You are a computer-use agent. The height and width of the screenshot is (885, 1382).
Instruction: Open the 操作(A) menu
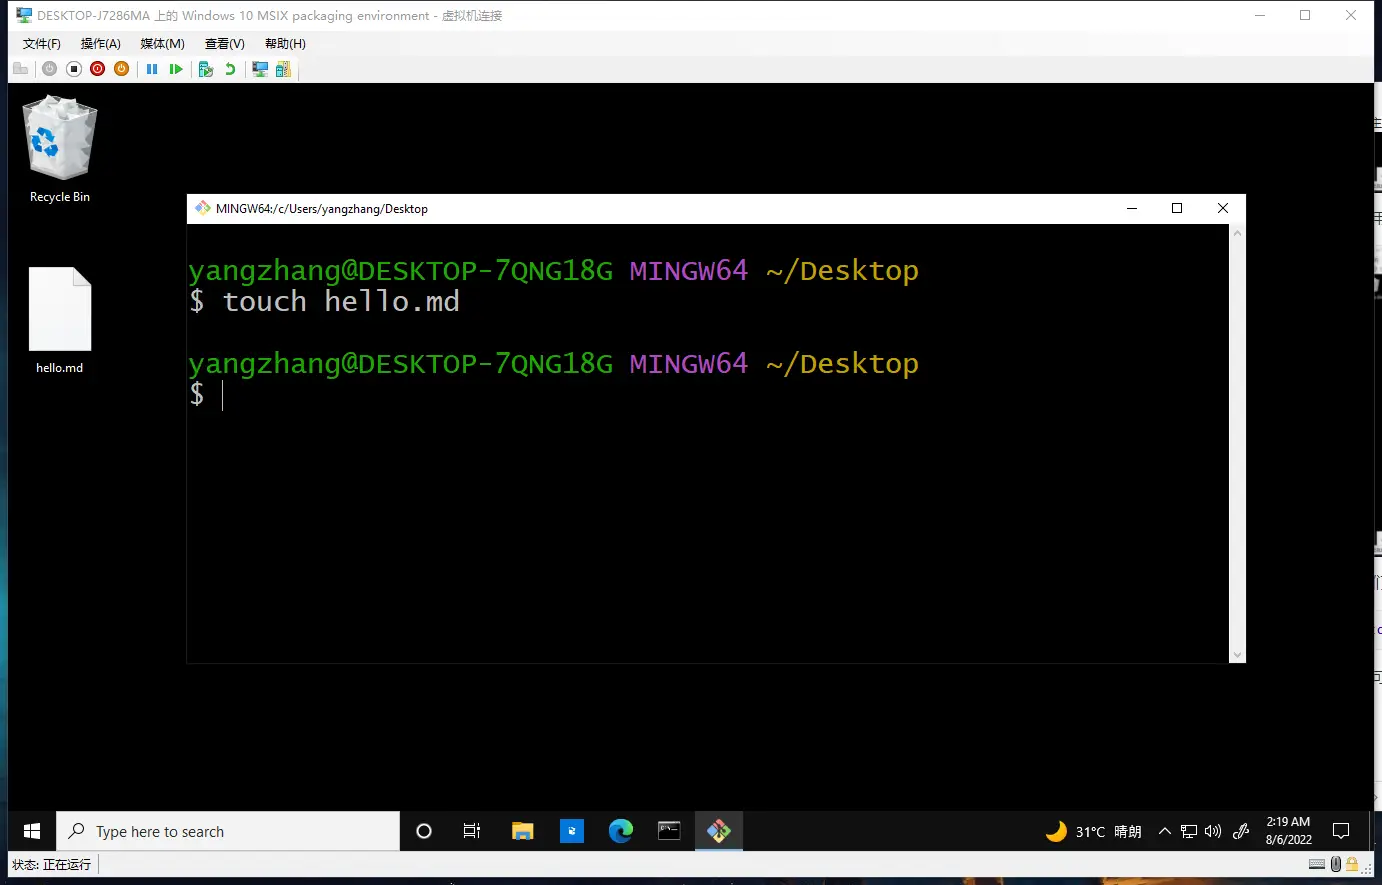[101, 44]
